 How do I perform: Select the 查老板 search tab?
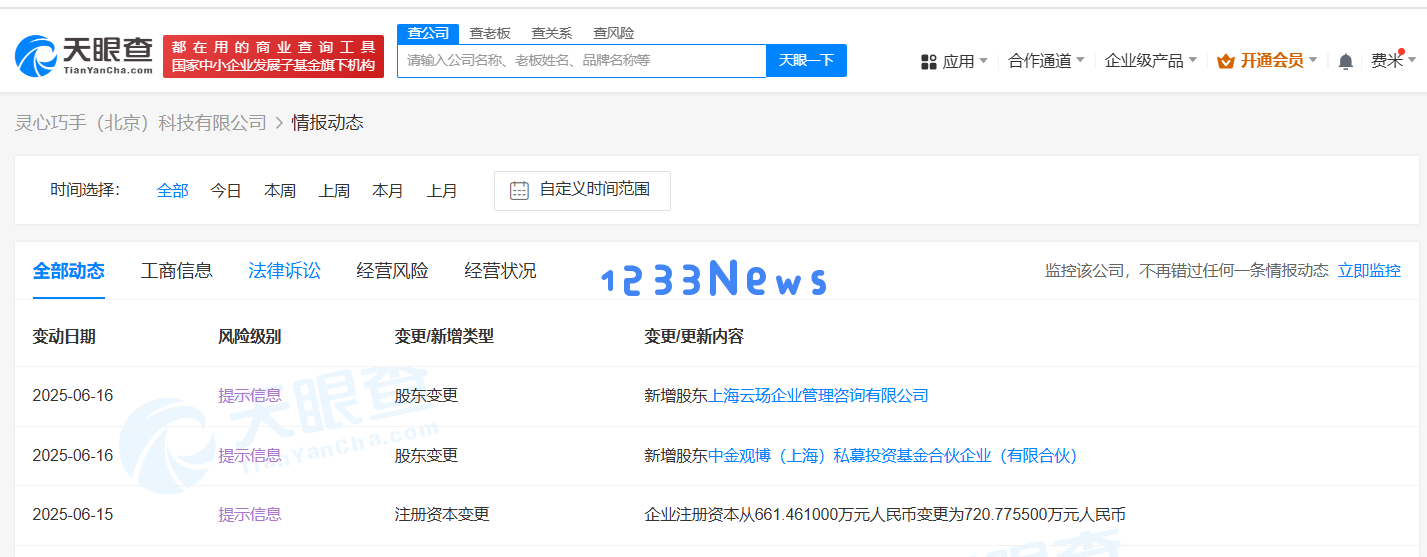coord(490,33)
